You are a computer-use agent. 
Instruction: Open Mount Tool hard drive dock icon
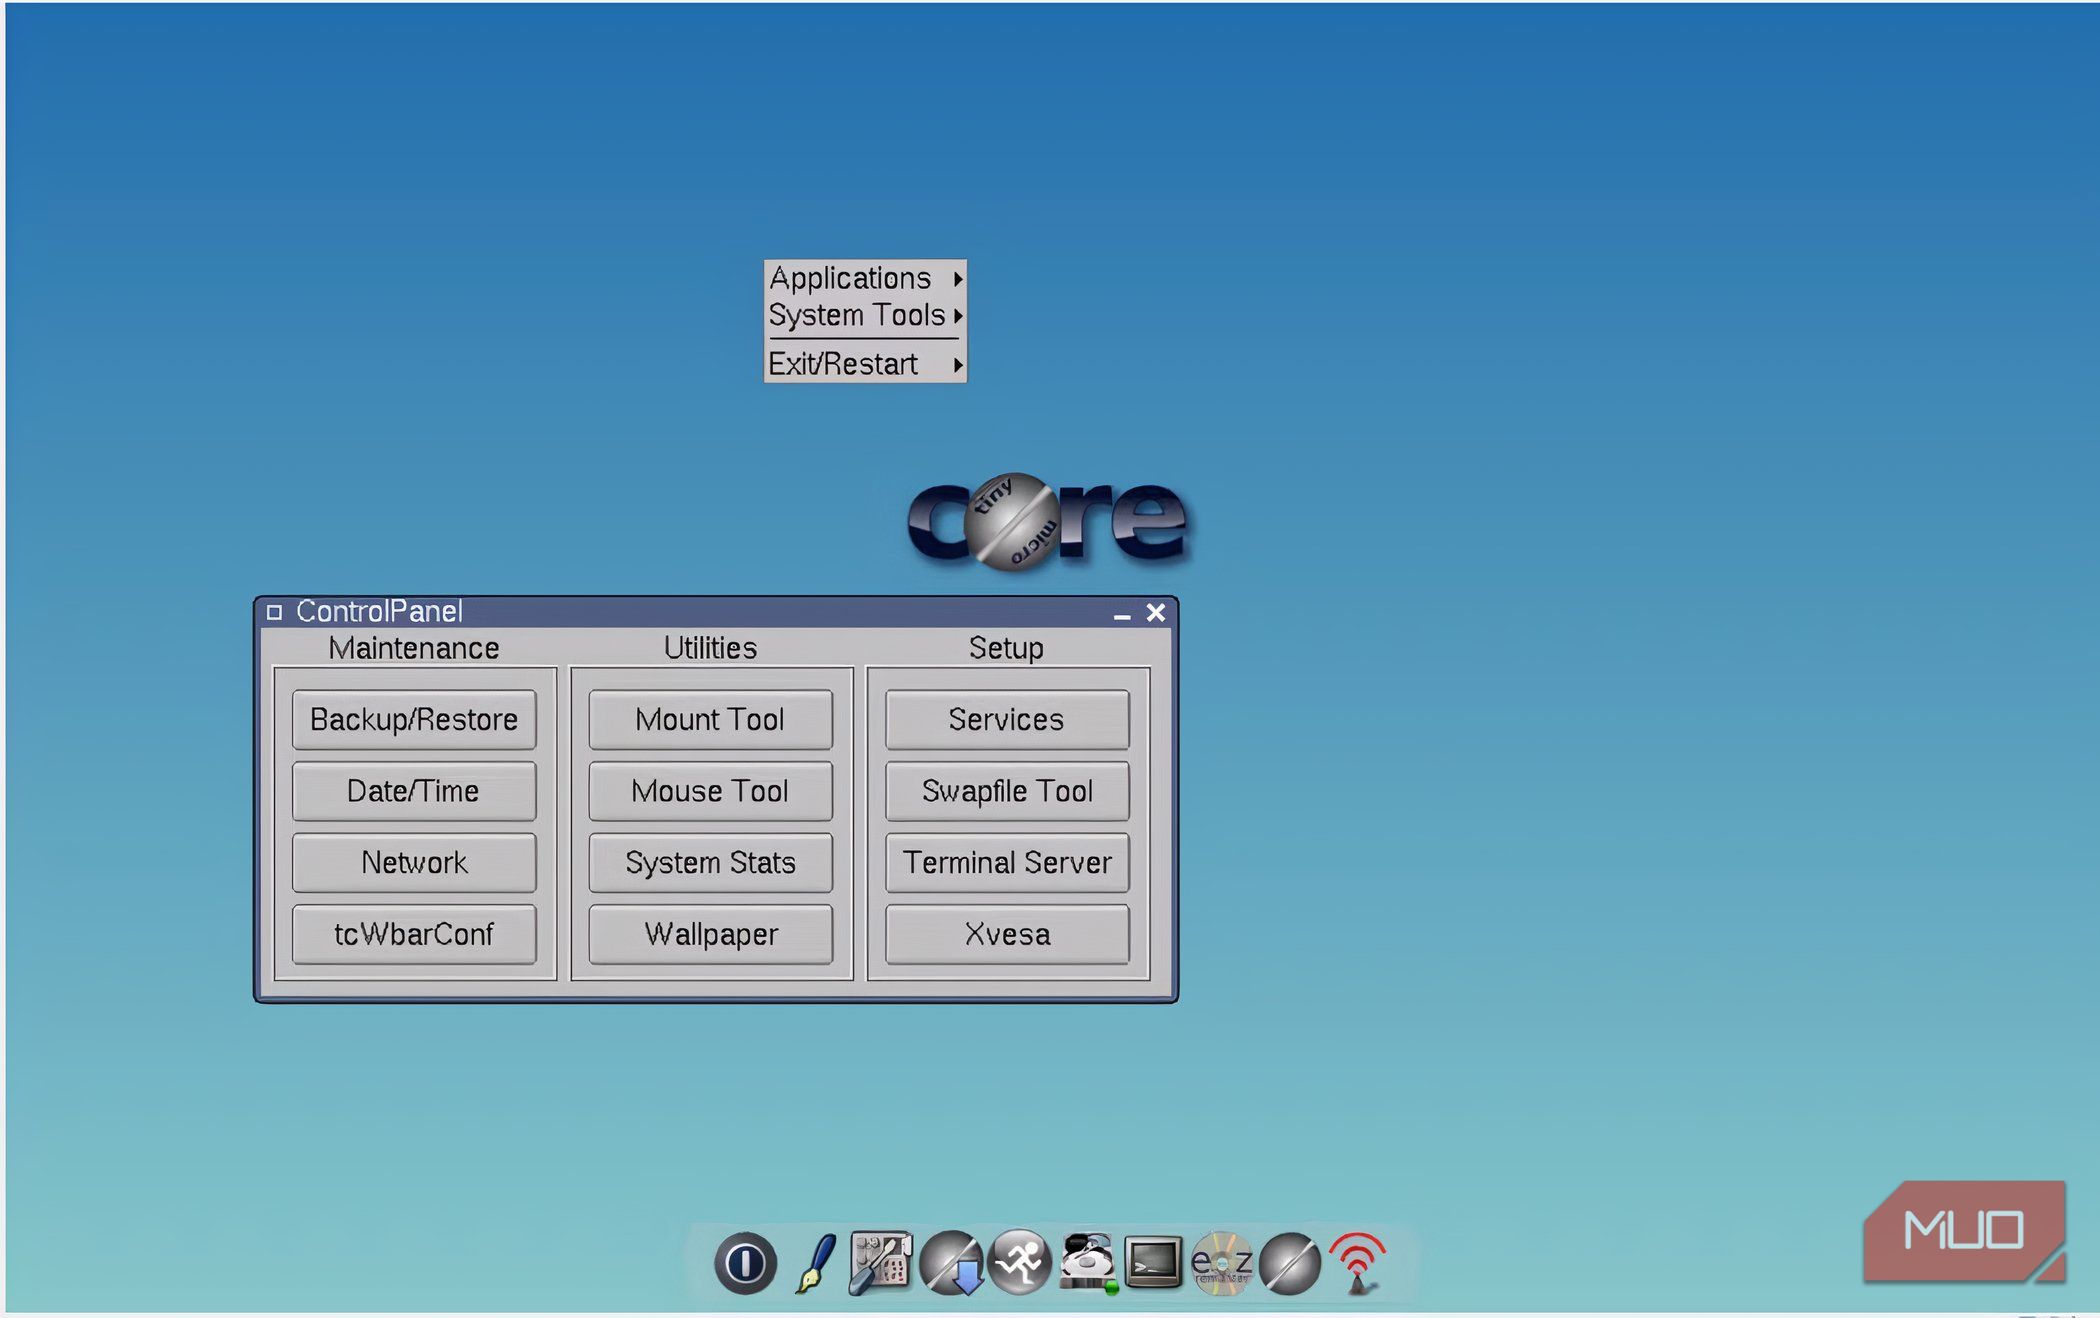tap(1088, 1263)
